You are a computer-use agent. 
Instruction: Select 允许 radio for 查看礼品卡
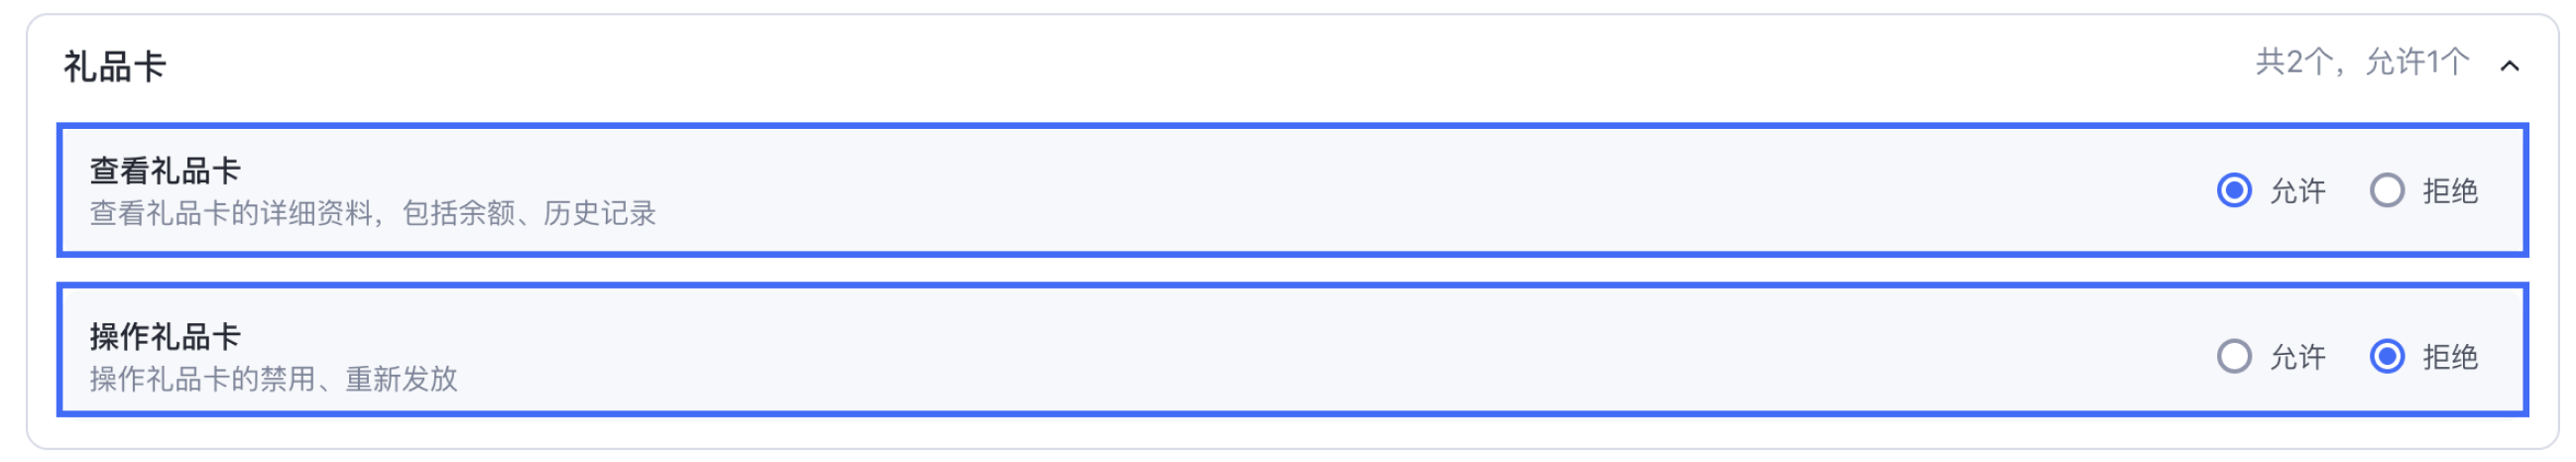tap(2234, 190)
